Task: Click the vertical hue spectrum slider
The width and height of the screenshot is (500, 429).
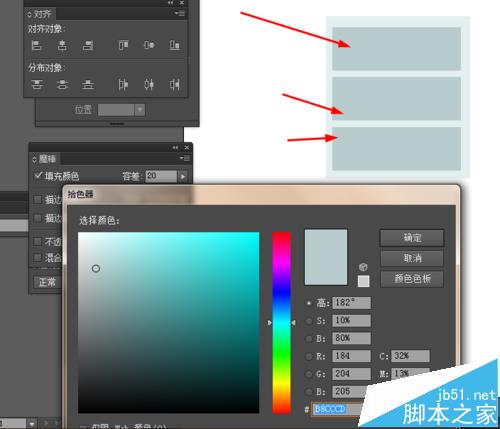Action: point(281,323)
